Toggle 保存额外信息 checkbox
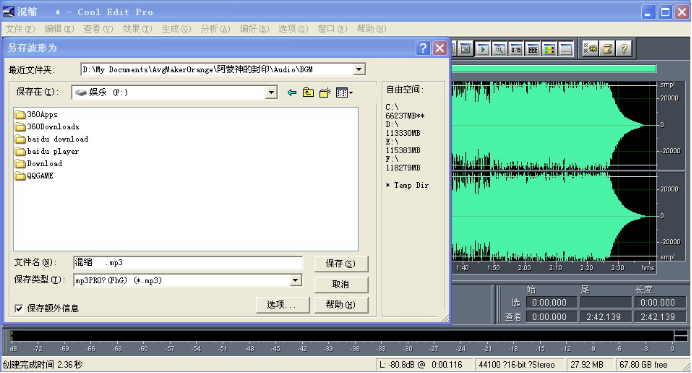The image size is (692, 373). [x=19, y=308]
